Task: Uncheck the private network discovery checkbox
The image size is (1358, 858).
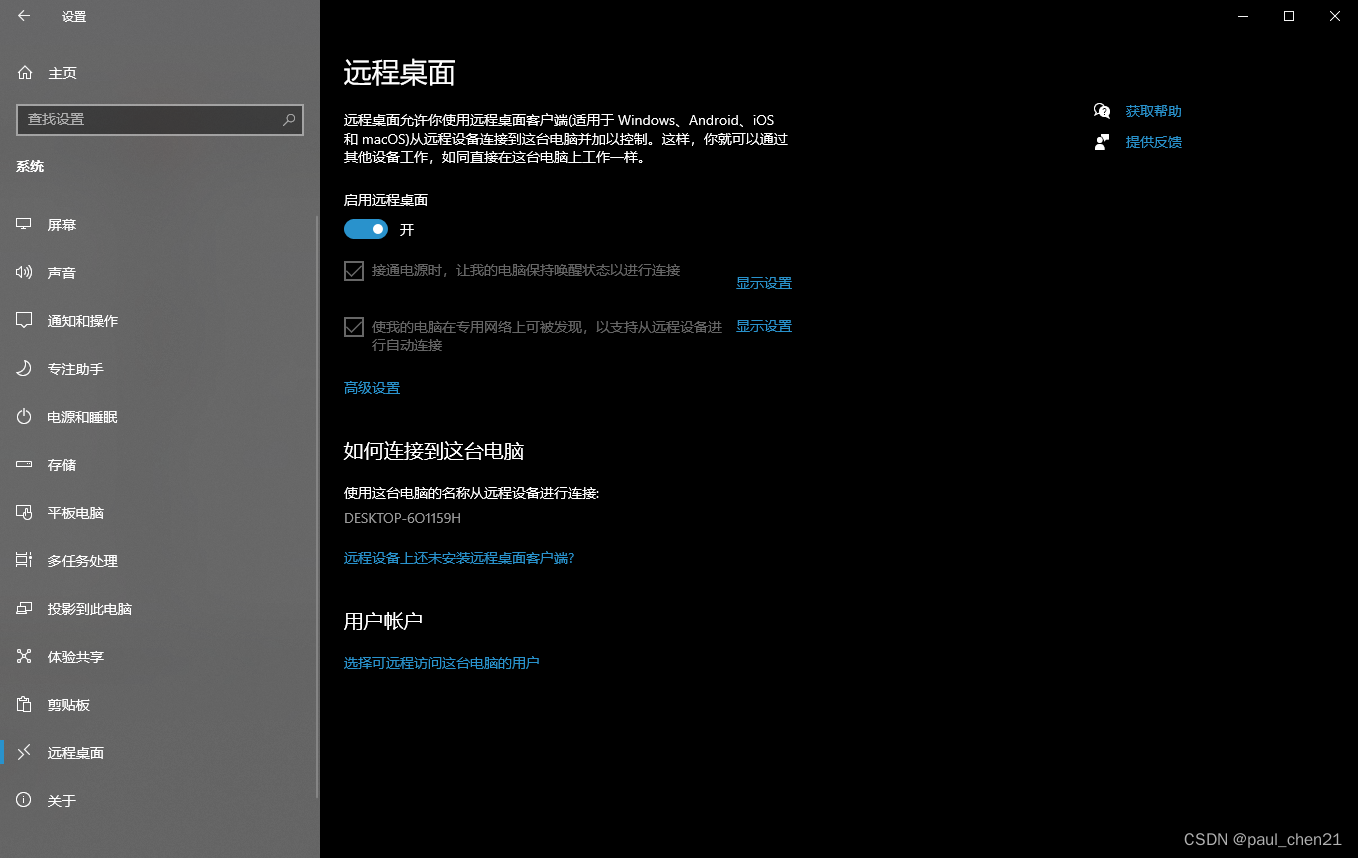Action: [354, 326]
